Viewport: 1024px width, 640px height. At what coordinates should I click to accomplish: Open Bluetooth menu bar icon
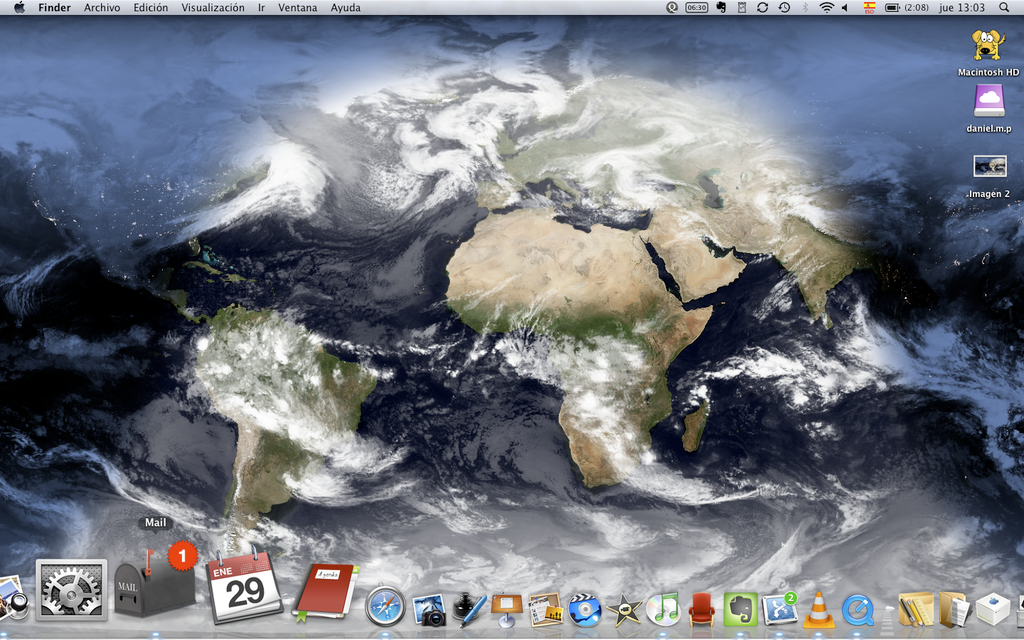805,8
